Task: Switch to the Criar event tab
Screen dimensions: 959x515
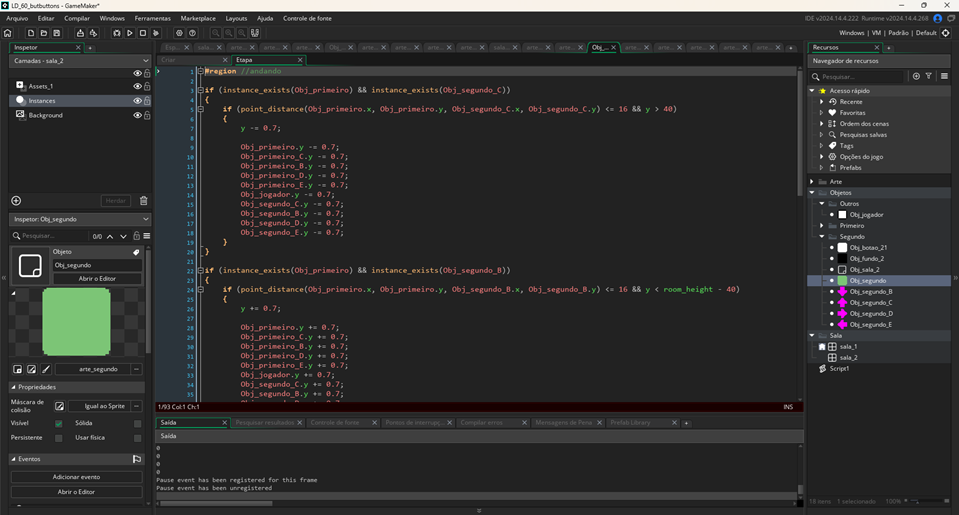Action: coord(191,60)
